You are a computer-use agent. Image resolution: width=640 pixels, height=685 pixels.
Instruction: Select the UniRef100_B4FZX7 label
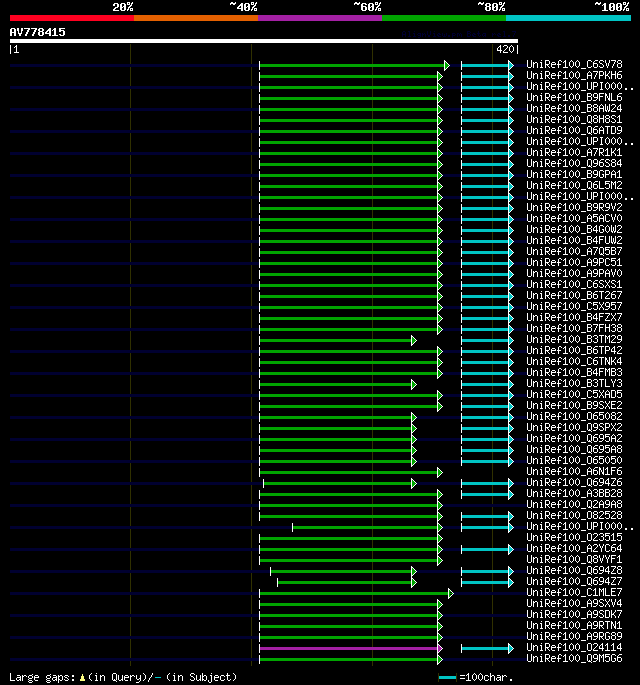click(x=574, y=318)
